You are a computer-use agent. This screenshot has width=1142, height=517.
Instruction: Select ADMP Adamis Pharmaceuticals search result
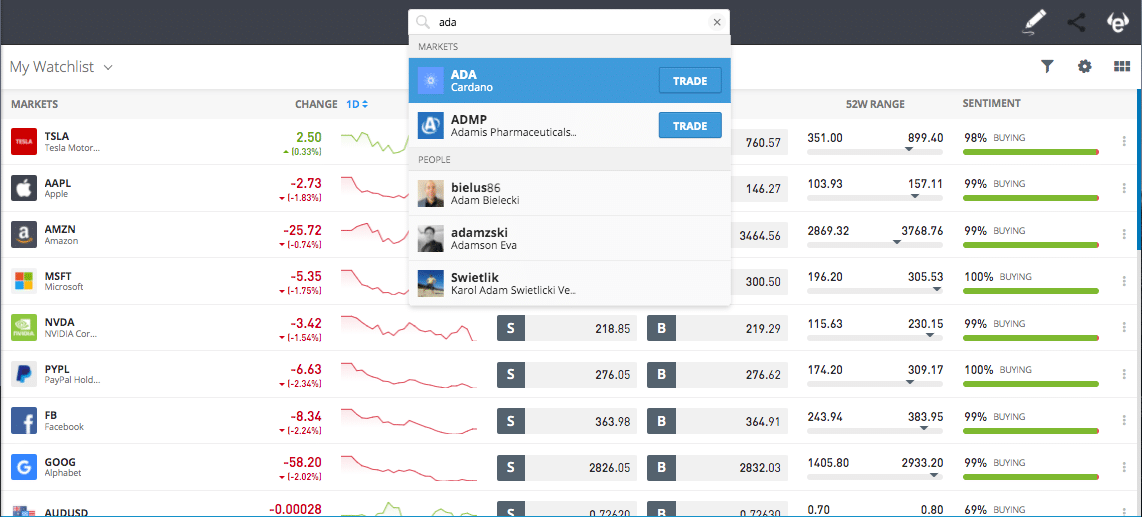[x=570, y=125]
